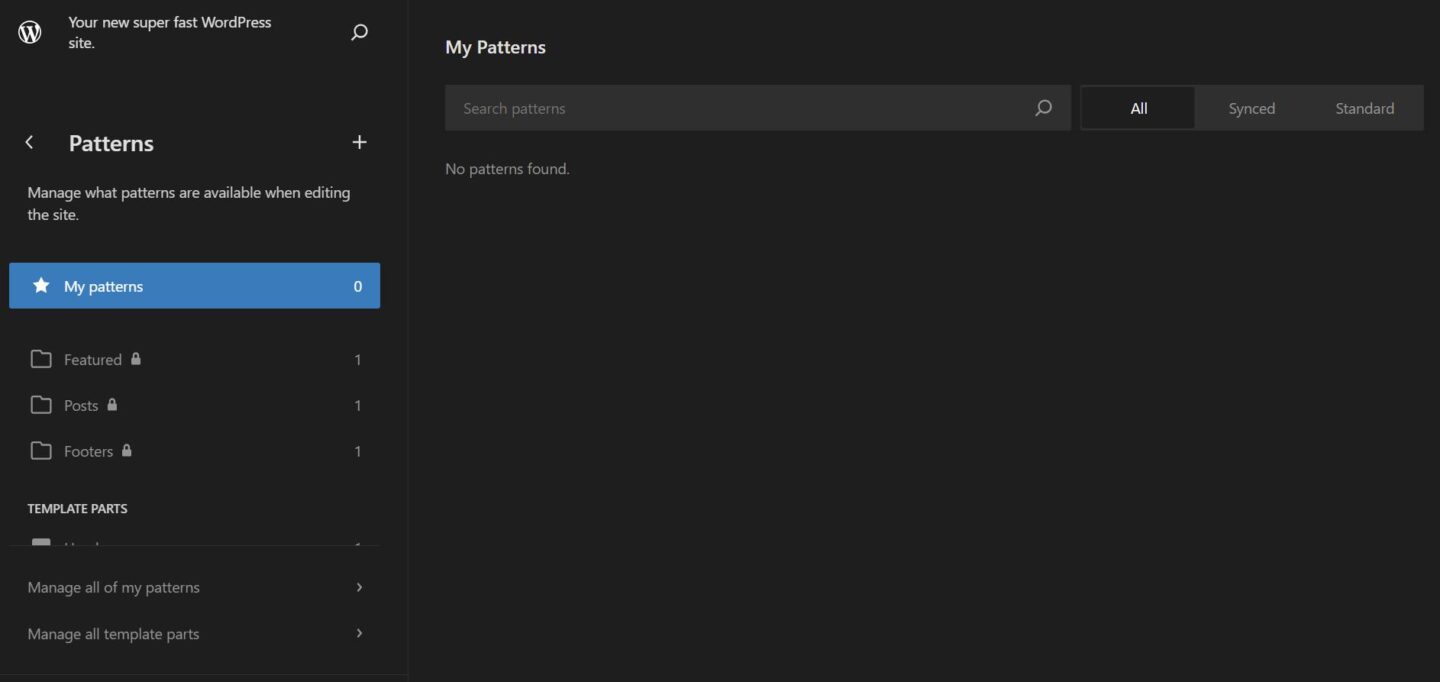This screenshot has height=682, width=1440.
Task: Click the Featured folder icon
Action: 41,359
